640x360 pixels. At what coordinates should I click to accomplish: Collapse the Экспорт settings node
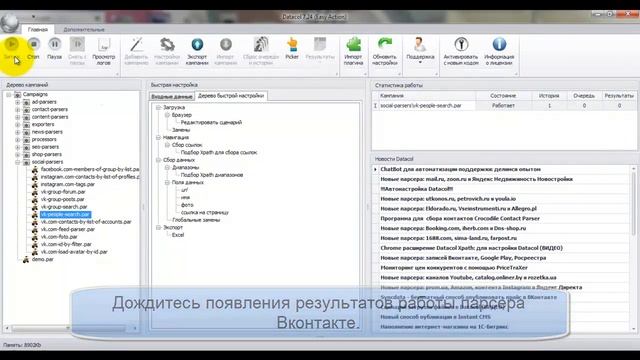click(158, 227)
